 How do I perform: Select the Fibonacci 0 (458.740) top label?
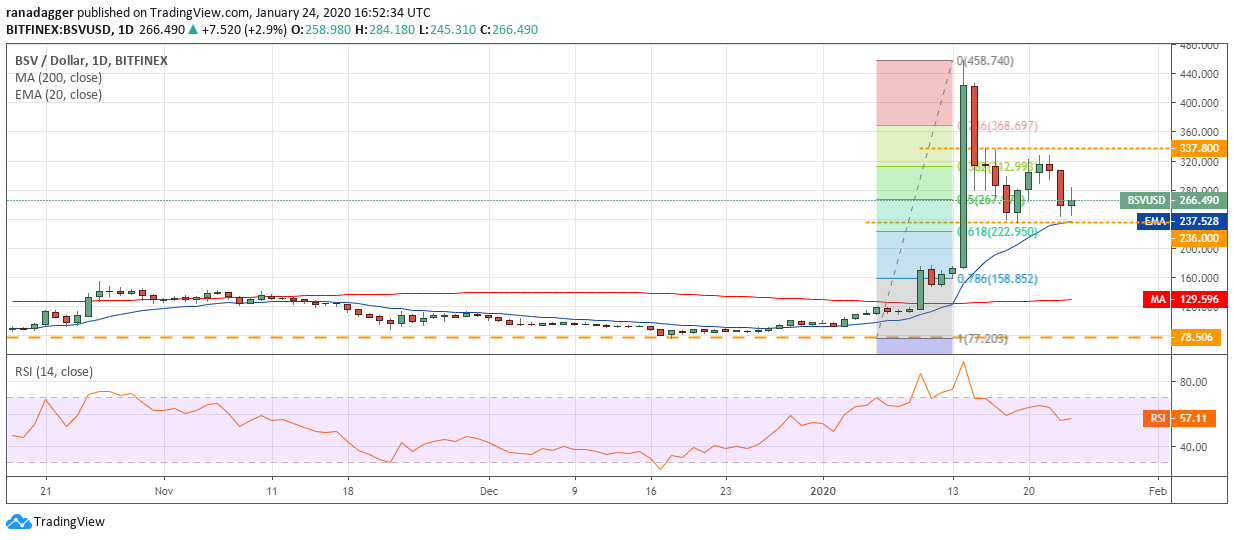pyautogui.click(x=984, y=61)
